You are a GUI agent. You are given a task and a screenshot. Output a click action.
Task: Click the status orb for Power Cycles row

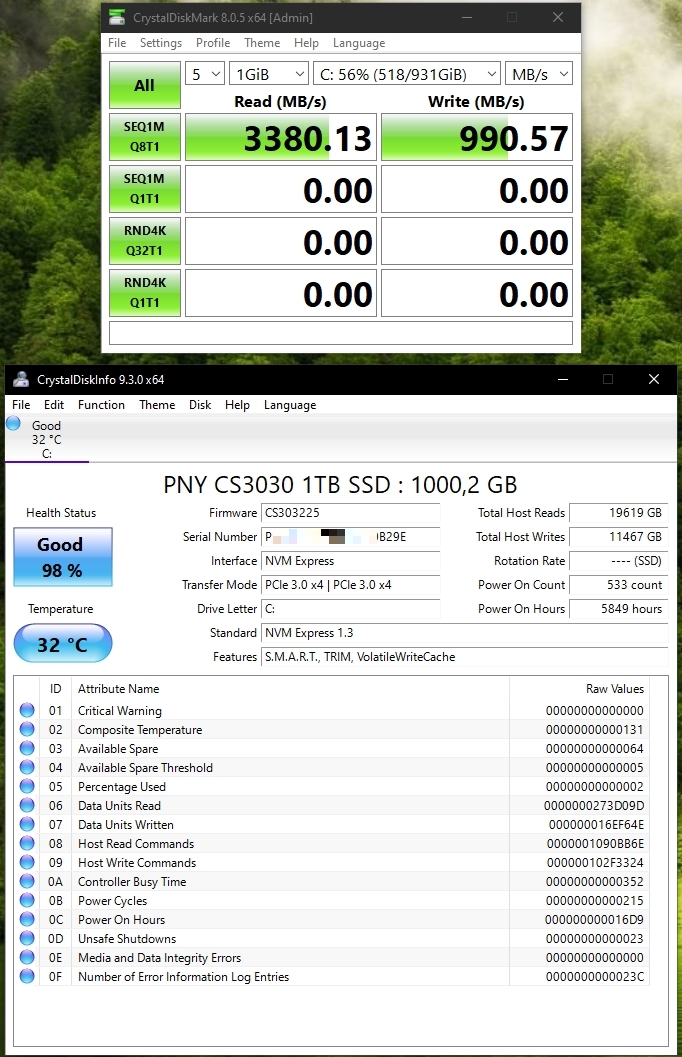pyautogui.click(x=27, y=900)
